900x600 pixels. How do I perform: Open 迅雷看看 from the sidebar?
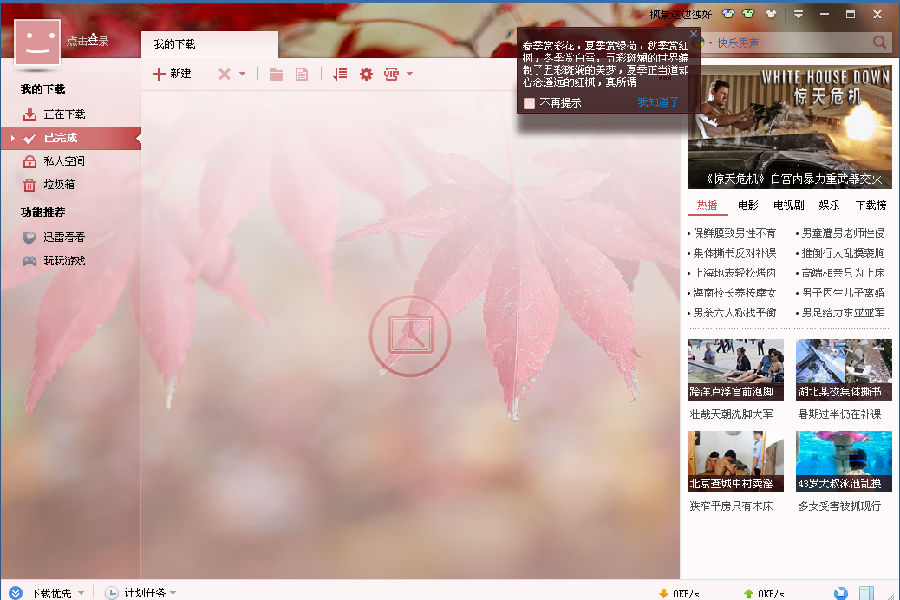point(56,237)
